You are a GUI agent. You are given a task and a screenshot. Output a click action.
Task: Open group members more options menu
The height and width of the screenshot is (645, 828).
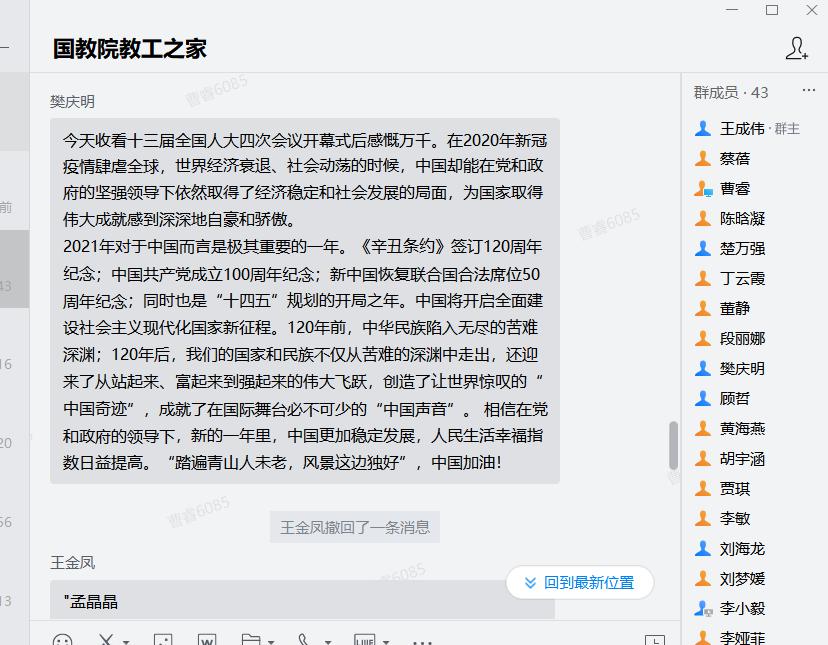(x=808, y=92)
